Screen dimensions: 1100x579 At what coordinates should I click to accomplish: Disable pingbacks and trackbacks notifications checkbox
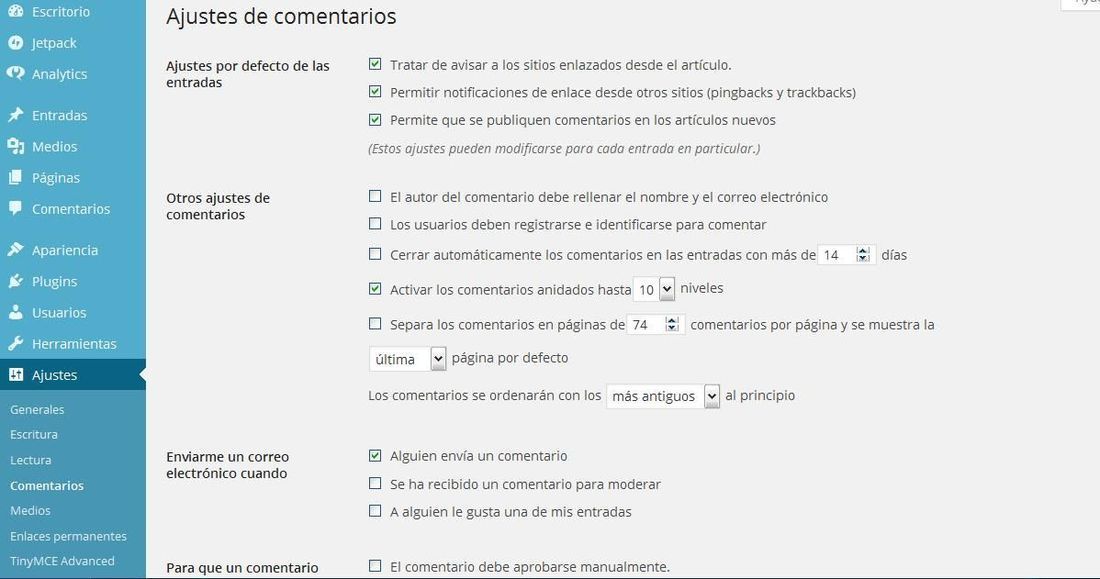click(375, 92)
